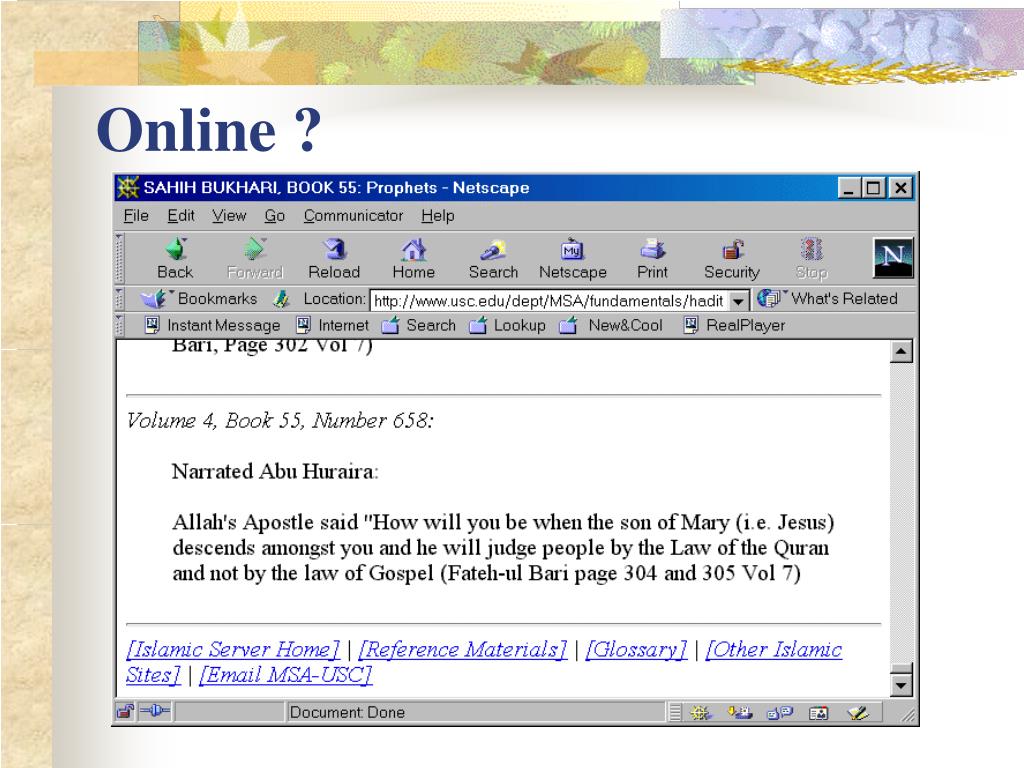Click the scrollbar down arrow
The height and width of the screenshot is (768, 1024).
[x=901, y=685]
